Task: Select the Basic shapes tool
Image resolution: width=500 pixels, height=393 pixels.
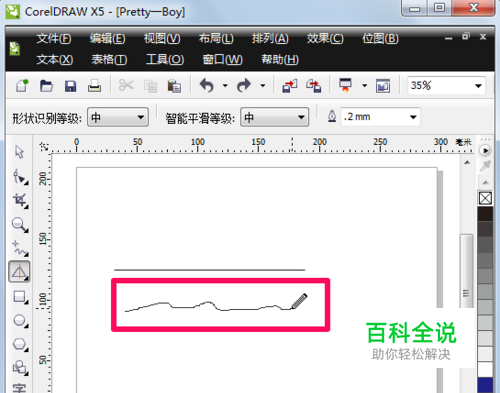Action: point(20,367)
